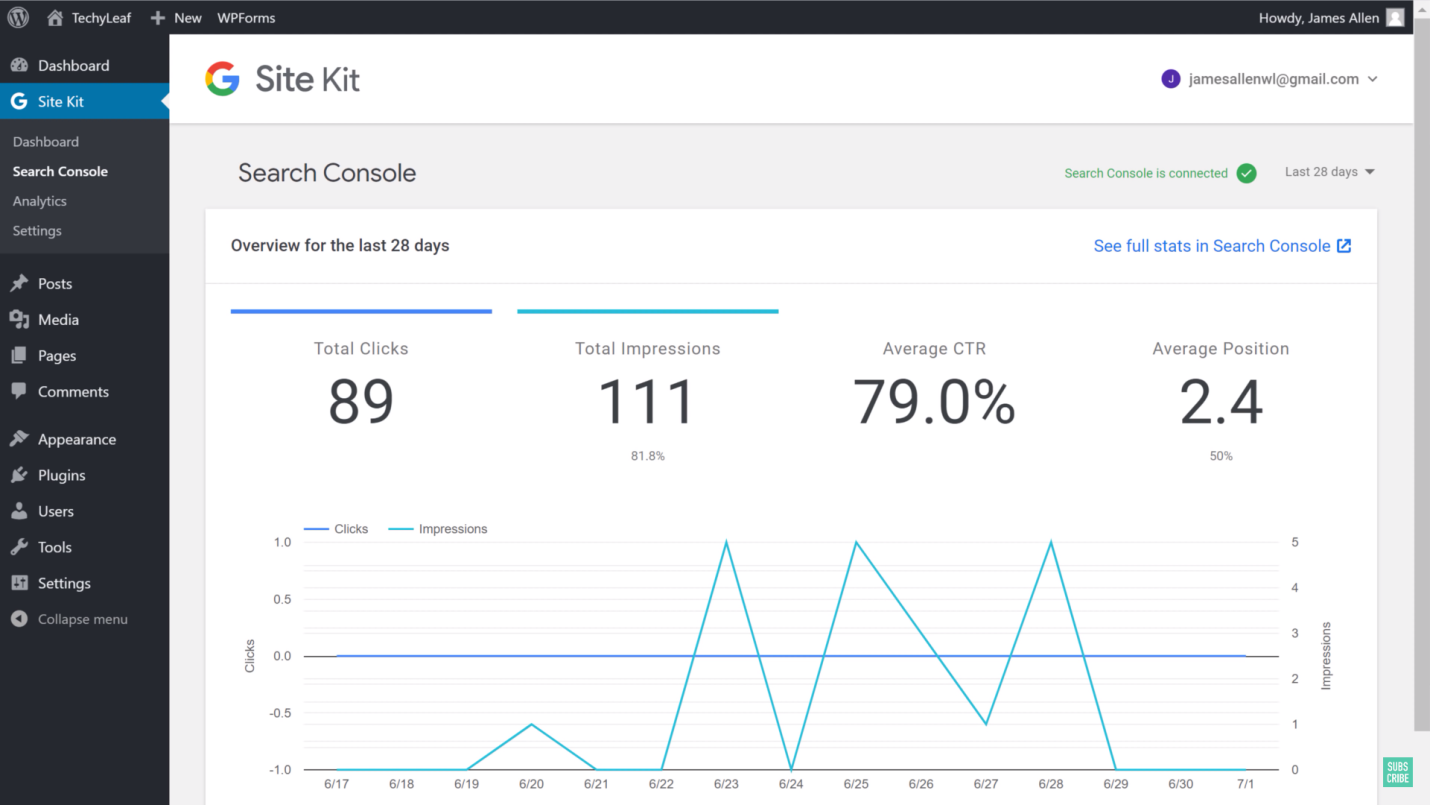This screenshot has width=1430, height=805.
Task: Go to Posts menu
Action: coord(85,283)
